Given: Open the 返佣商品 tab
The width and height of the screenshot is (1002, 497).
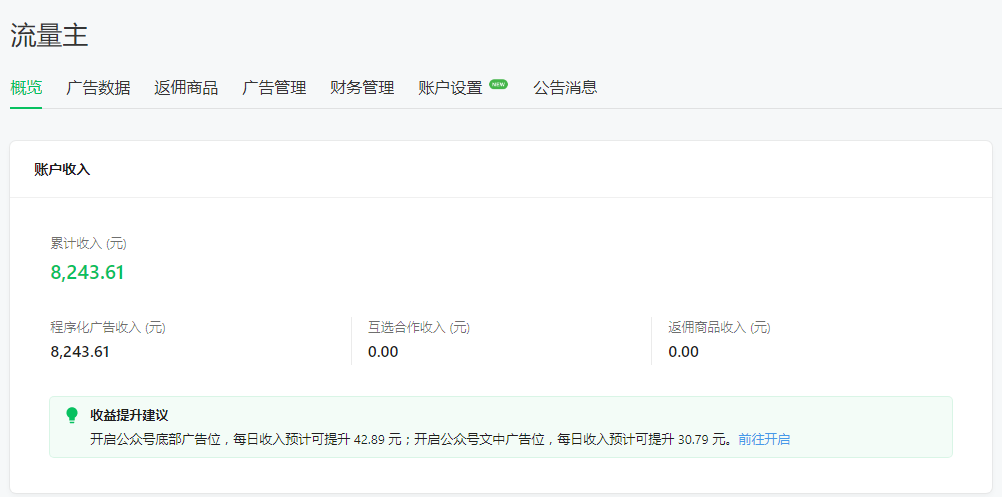Looking at the screenshot, I should [x=186, y=88].
